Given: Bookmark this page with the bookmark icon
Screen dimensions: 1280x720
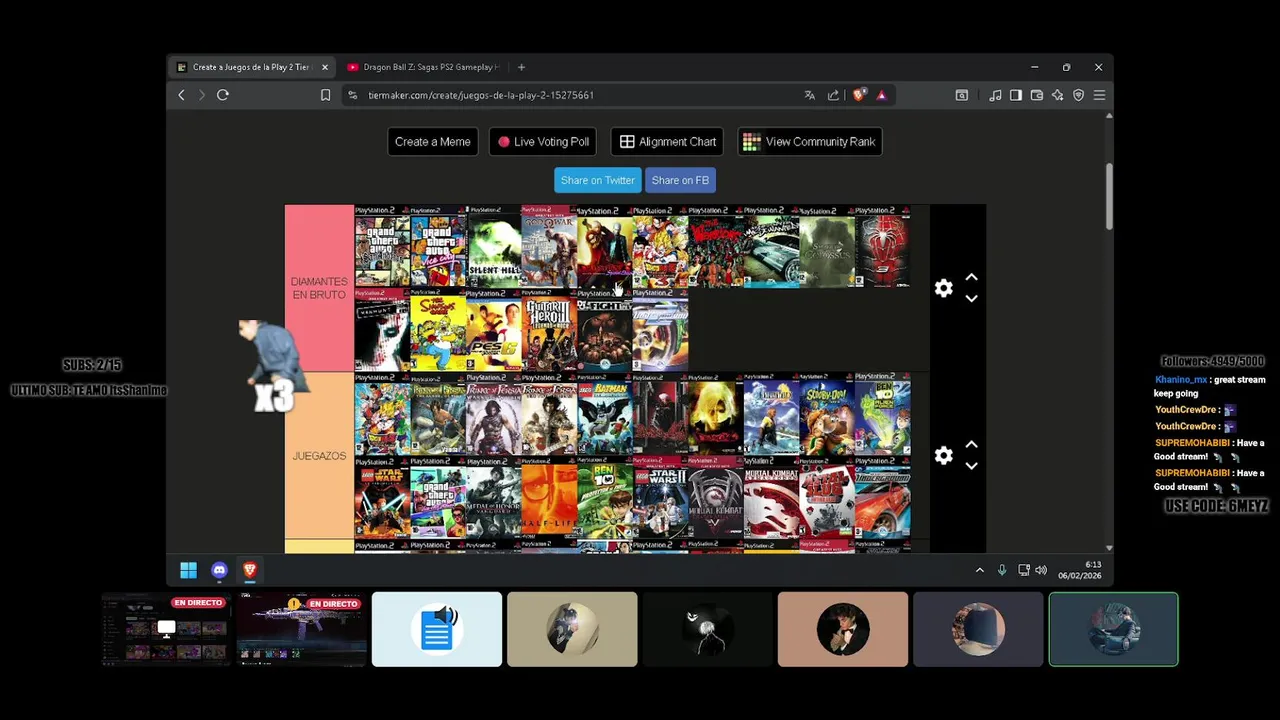Looking at the screenshot, I should (325, 95).
